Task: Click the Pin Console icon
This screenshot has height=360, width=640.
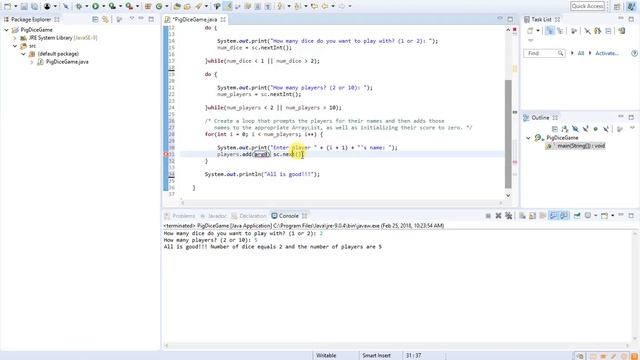Action: (577, 216)
